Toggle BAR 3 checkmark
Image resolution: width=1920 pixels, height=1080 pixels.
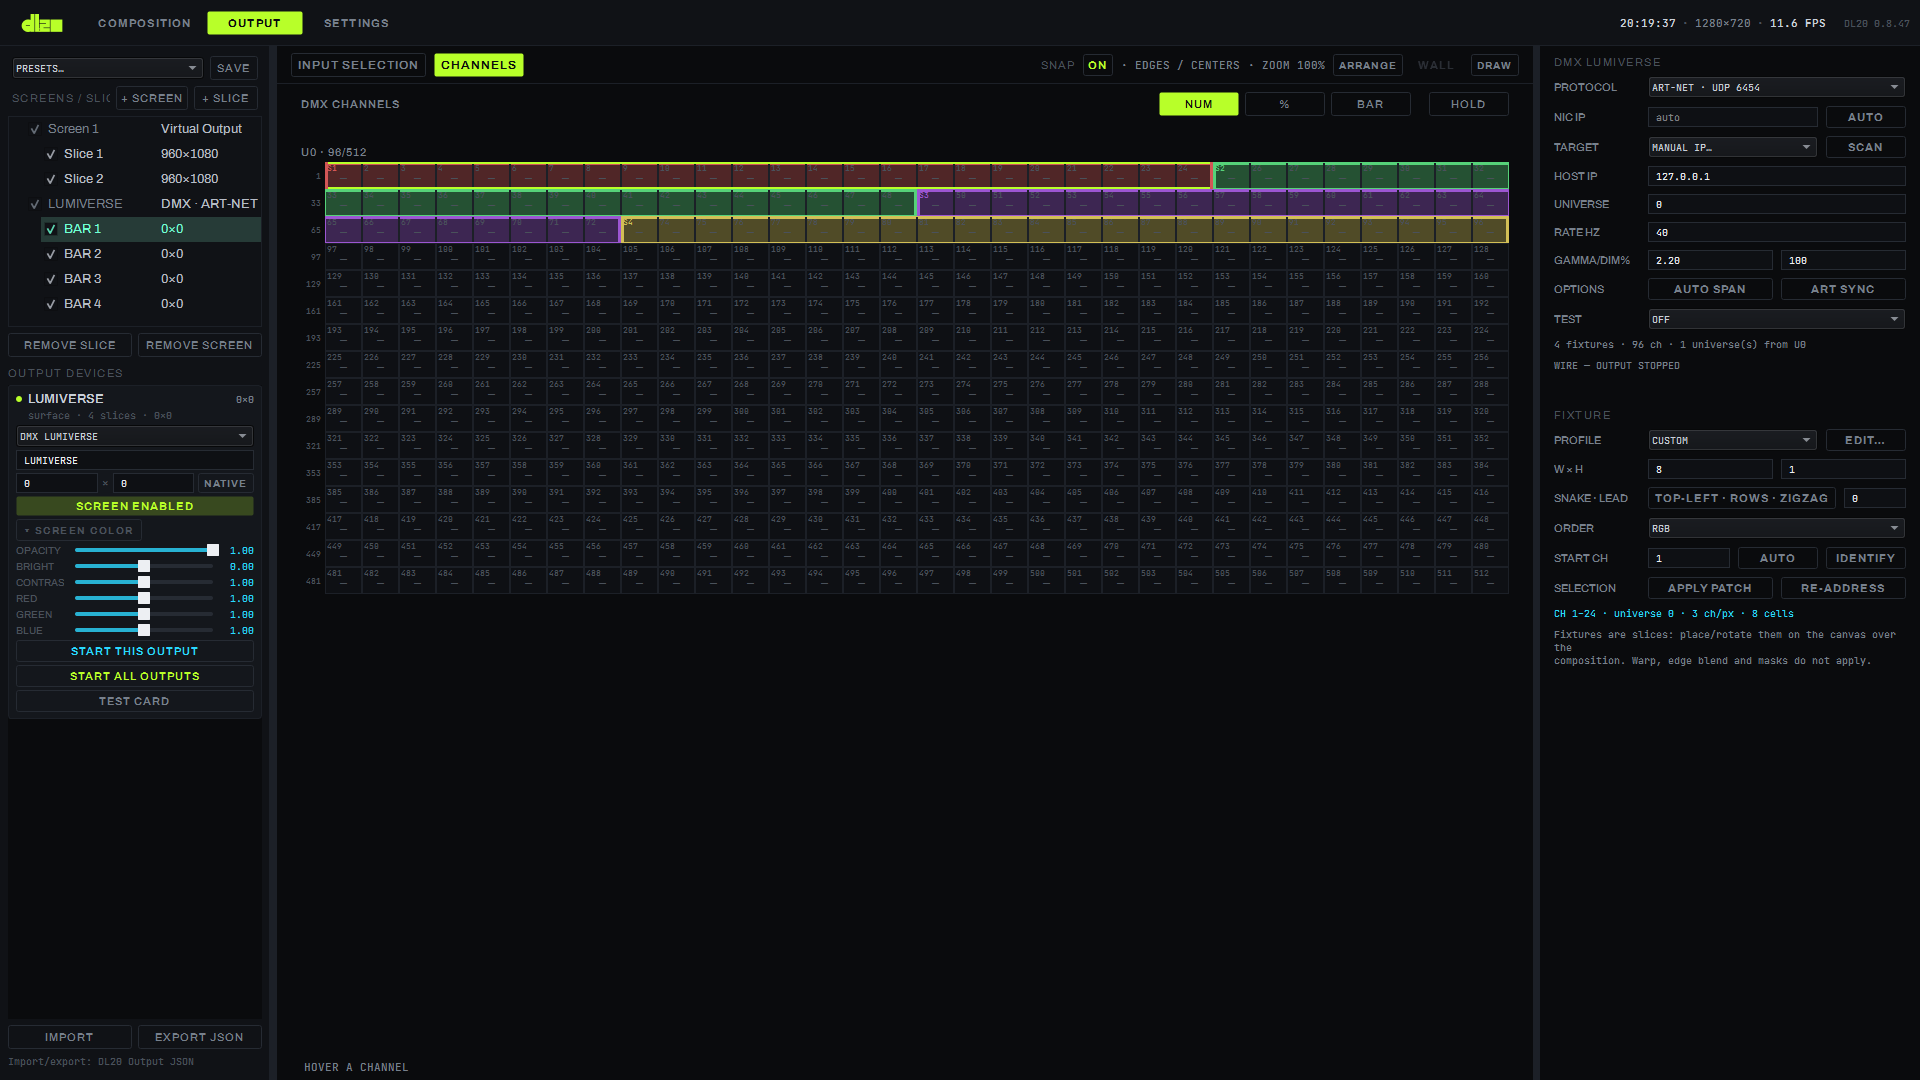click(51, 279)
